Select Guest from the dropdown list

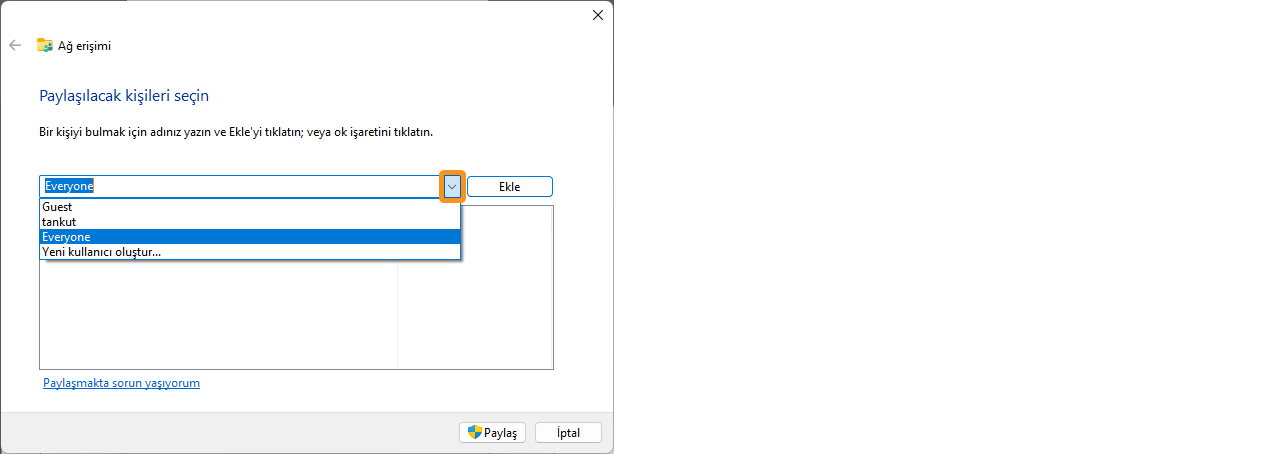coord(57,208)
